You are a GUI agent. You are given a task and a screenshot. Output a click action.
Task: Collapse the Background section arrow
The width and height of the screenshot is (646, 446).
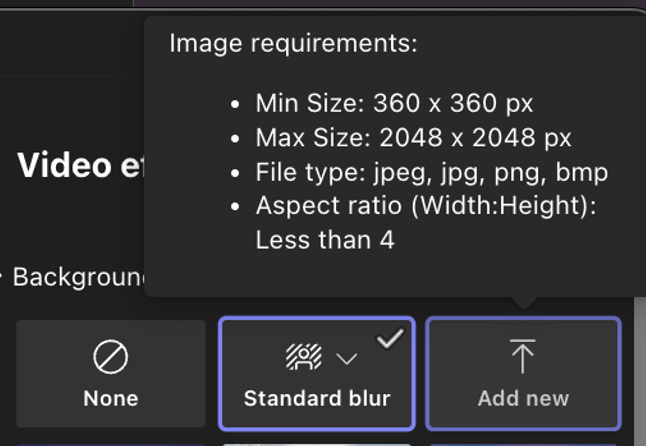point(3,277)
